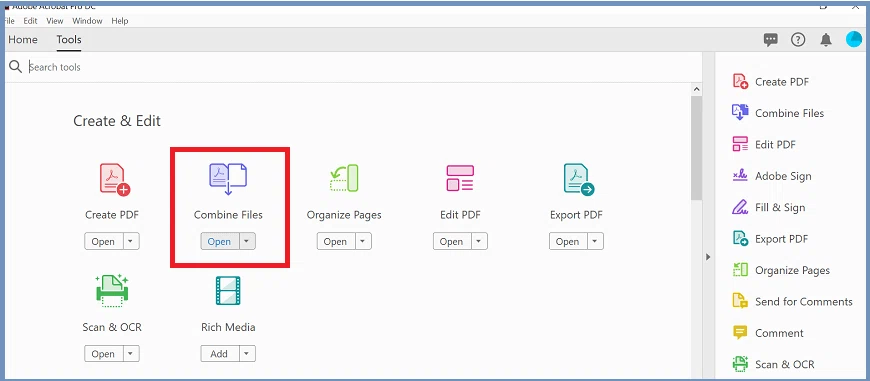
Task: Expand the Scan & OCR Open dropdown arrow
Action: [x=130, y=353]
